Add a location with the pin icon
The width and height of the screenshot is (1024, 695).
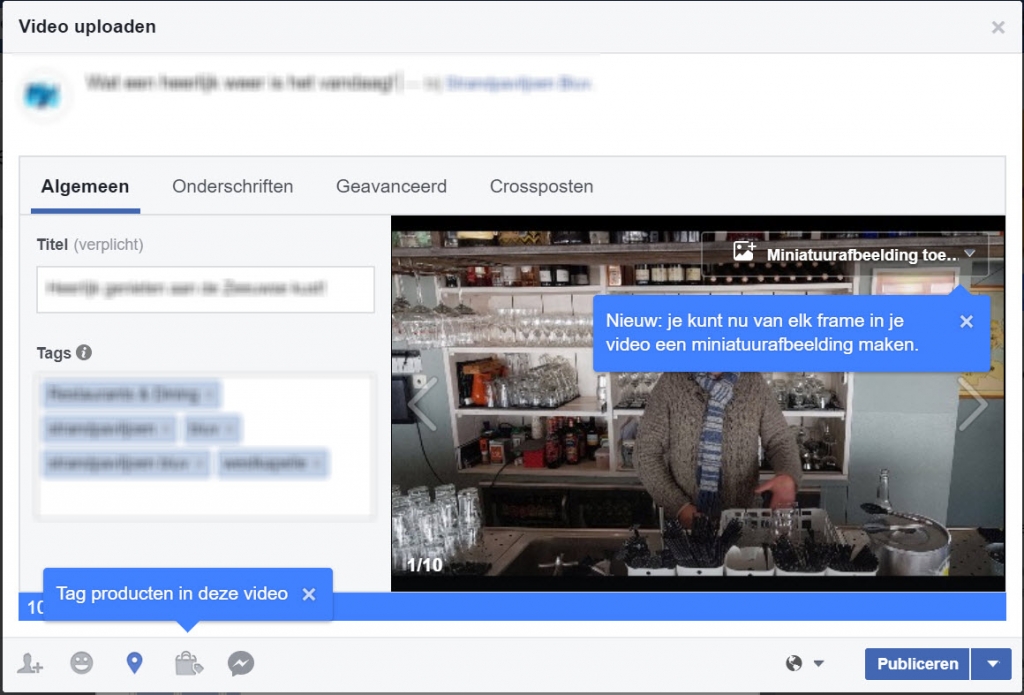135,663
